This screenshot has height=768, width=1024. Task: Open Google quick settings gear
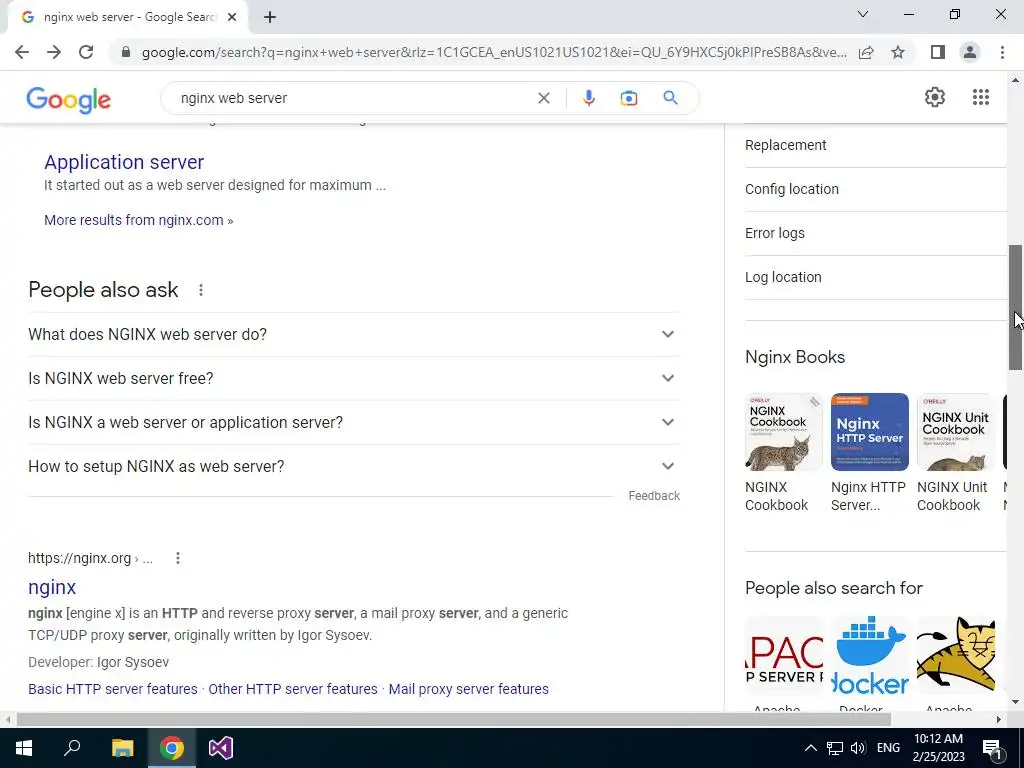(x=935, y=97)
